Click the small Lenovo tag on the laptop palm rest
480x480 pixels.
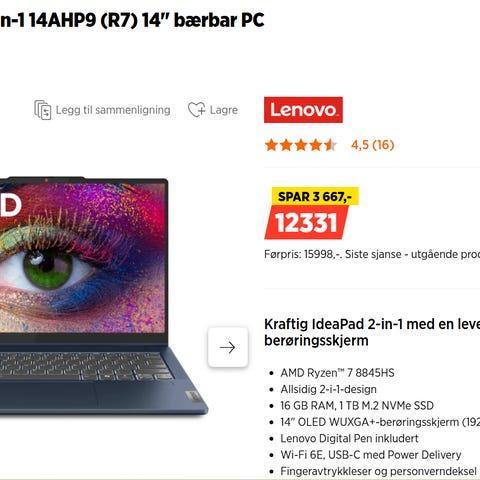(x=193, y=396)
